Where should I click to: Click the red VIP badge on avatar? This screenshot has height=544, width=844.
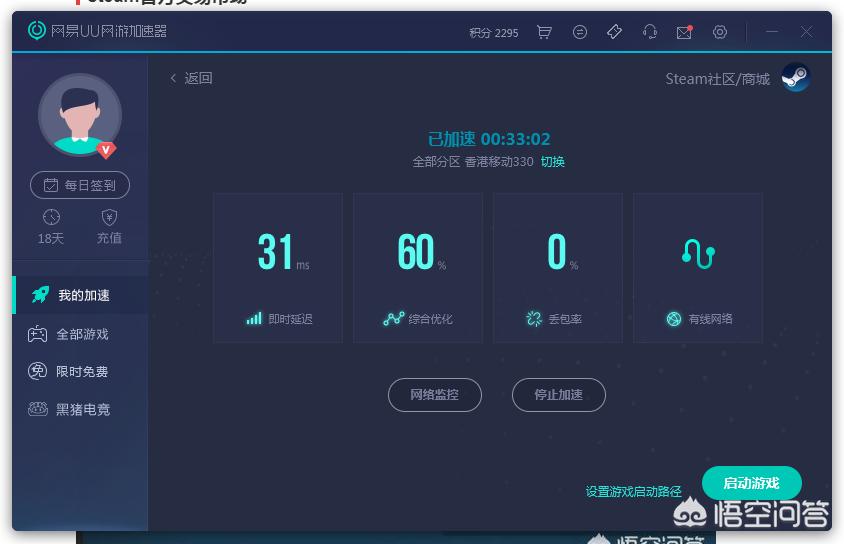click(106, 150)
